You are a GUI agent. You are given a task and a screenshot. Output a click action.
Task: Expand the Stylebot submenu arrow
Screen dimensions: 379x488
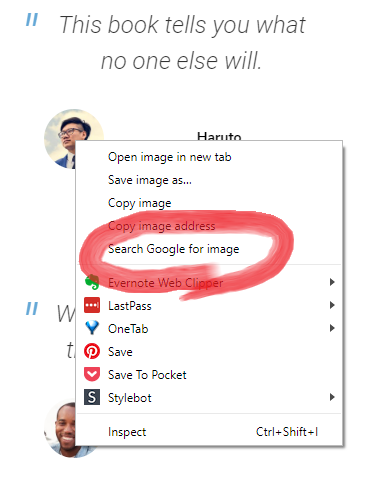332,397
